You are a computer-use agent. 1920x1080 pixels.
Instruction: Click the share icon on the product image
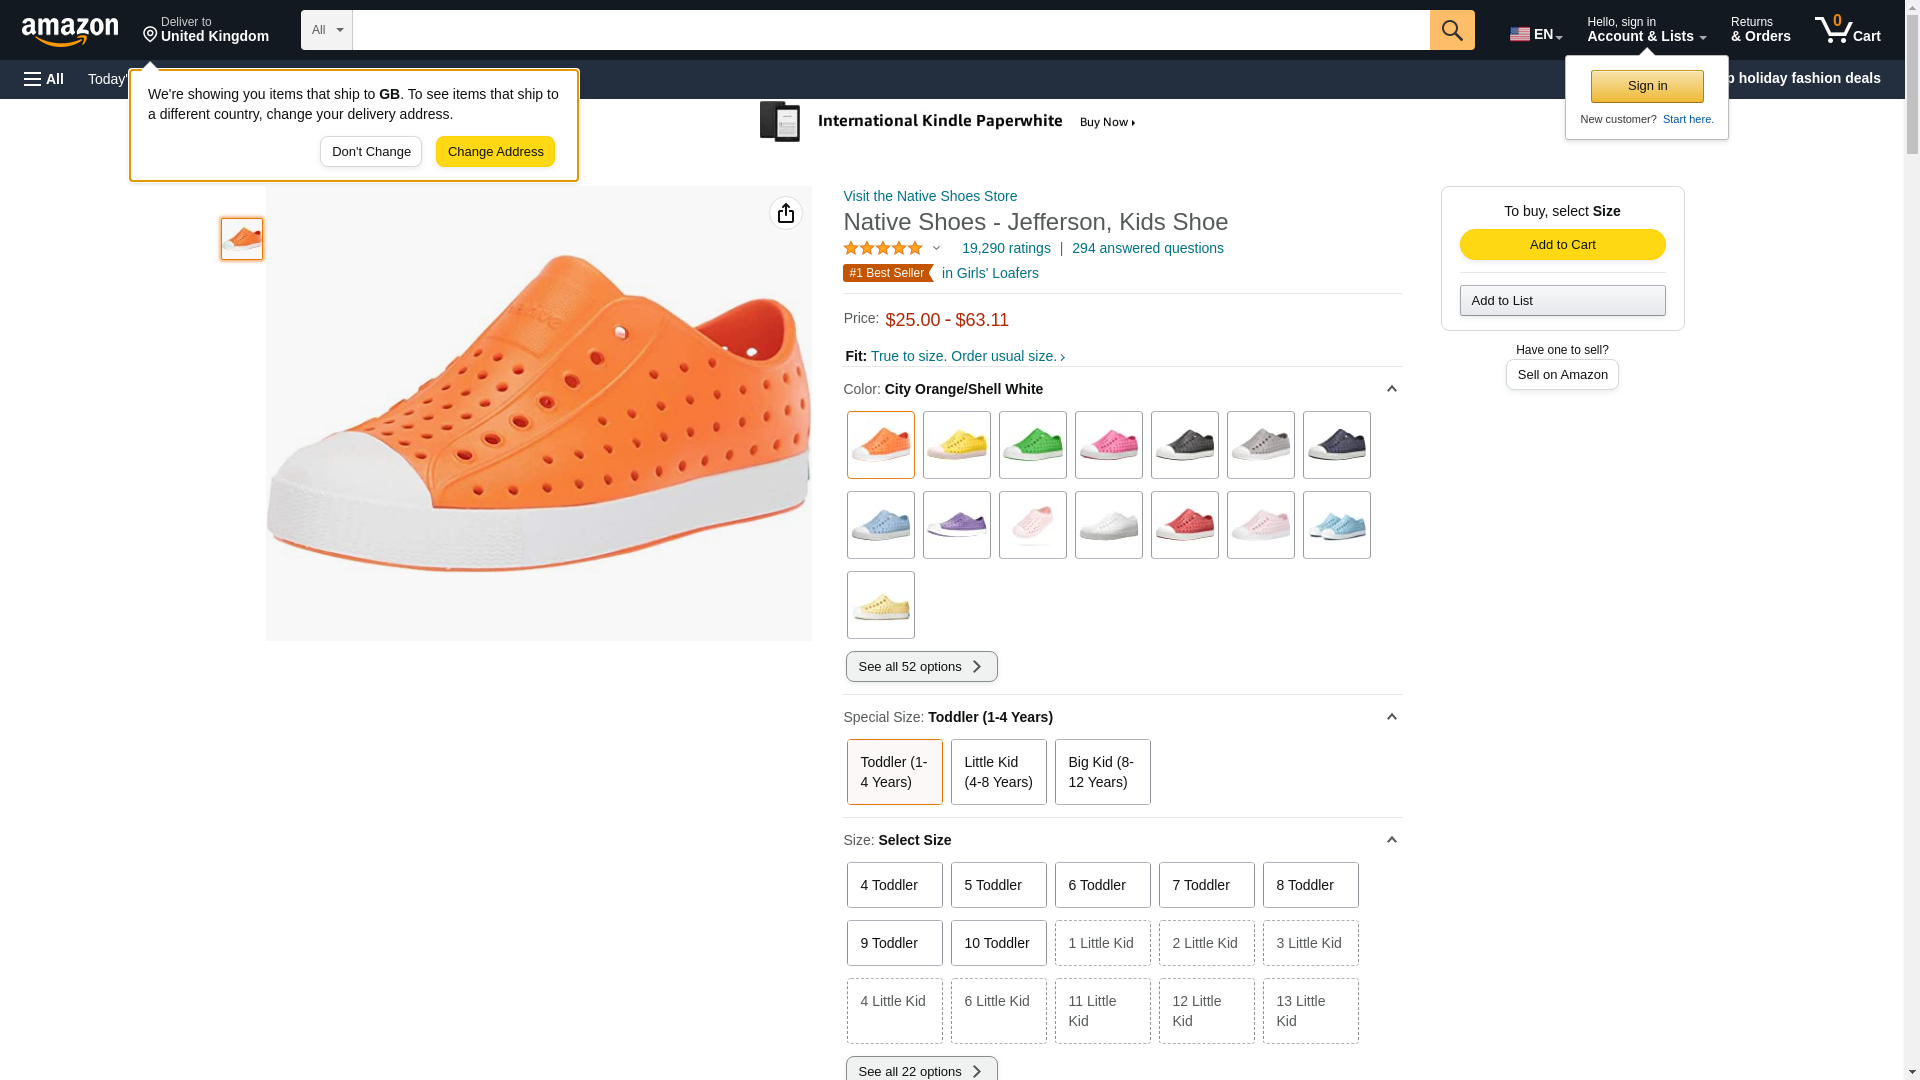pyautogui.click(x=786, y=213)
